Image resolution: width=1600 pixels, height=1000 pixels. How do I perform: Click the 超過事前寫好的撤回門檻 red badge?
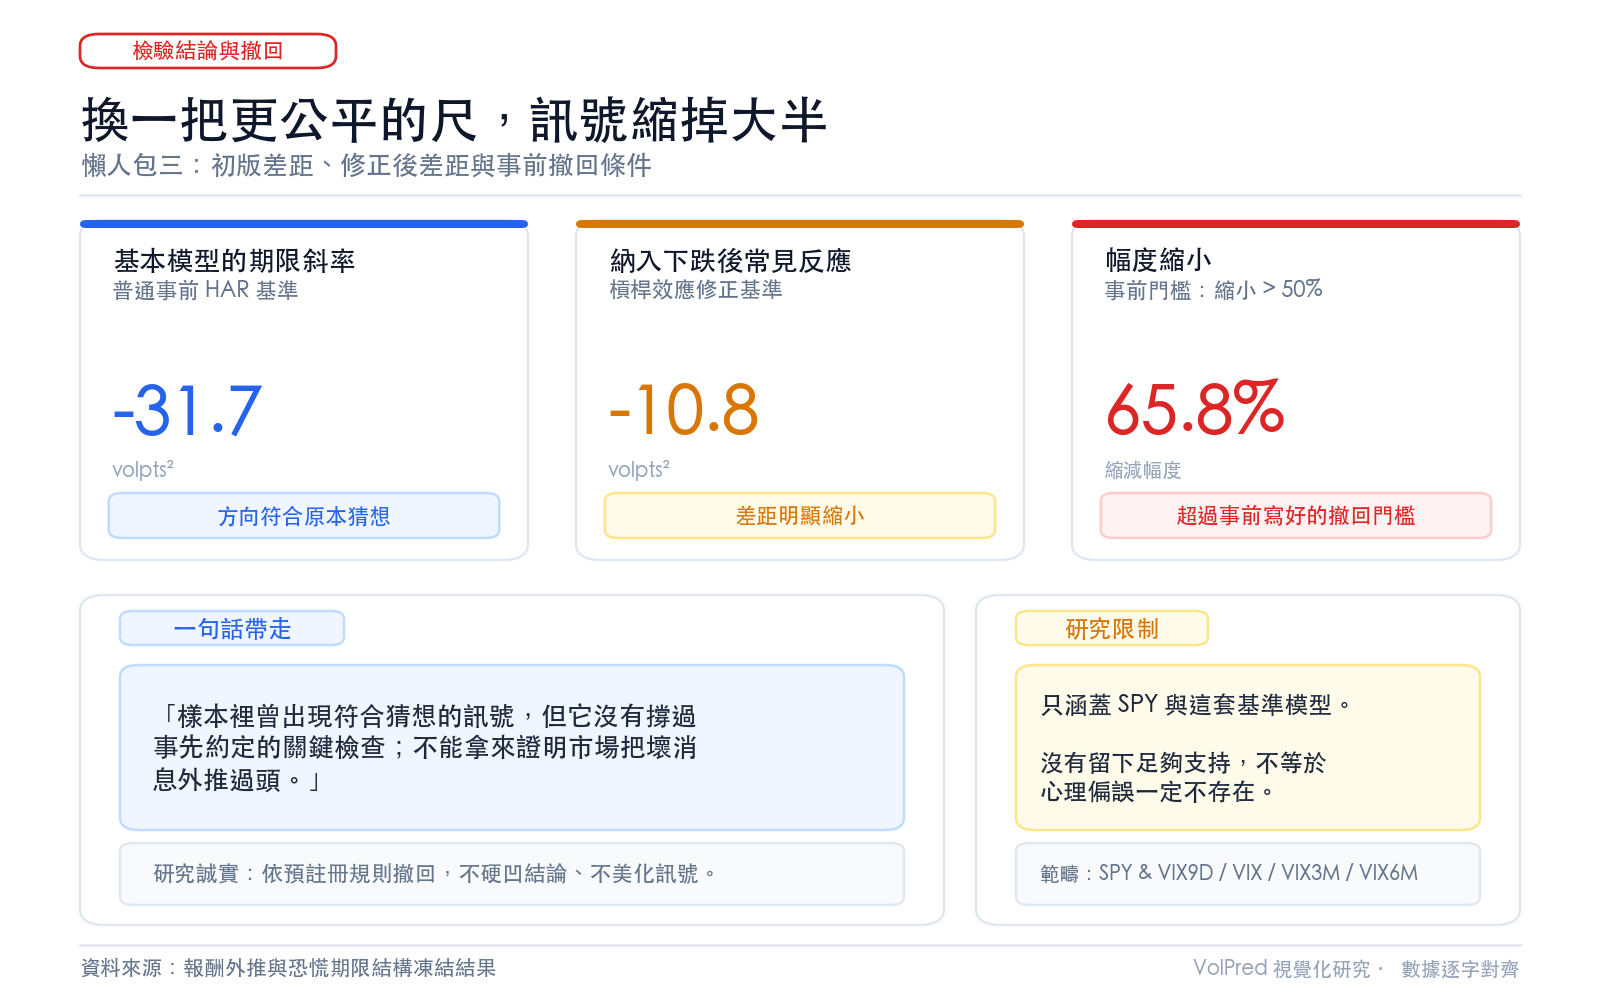[1296, 516]
